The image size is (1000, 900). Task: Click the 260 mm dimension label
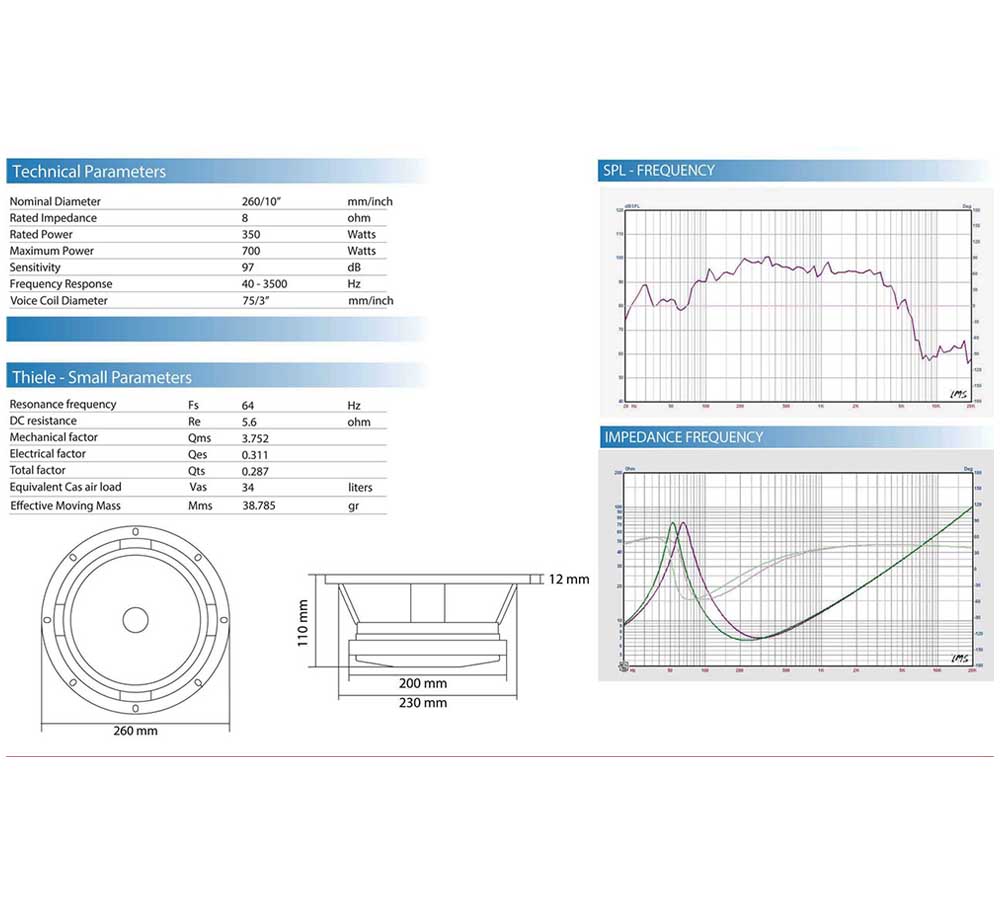point(135,731)
